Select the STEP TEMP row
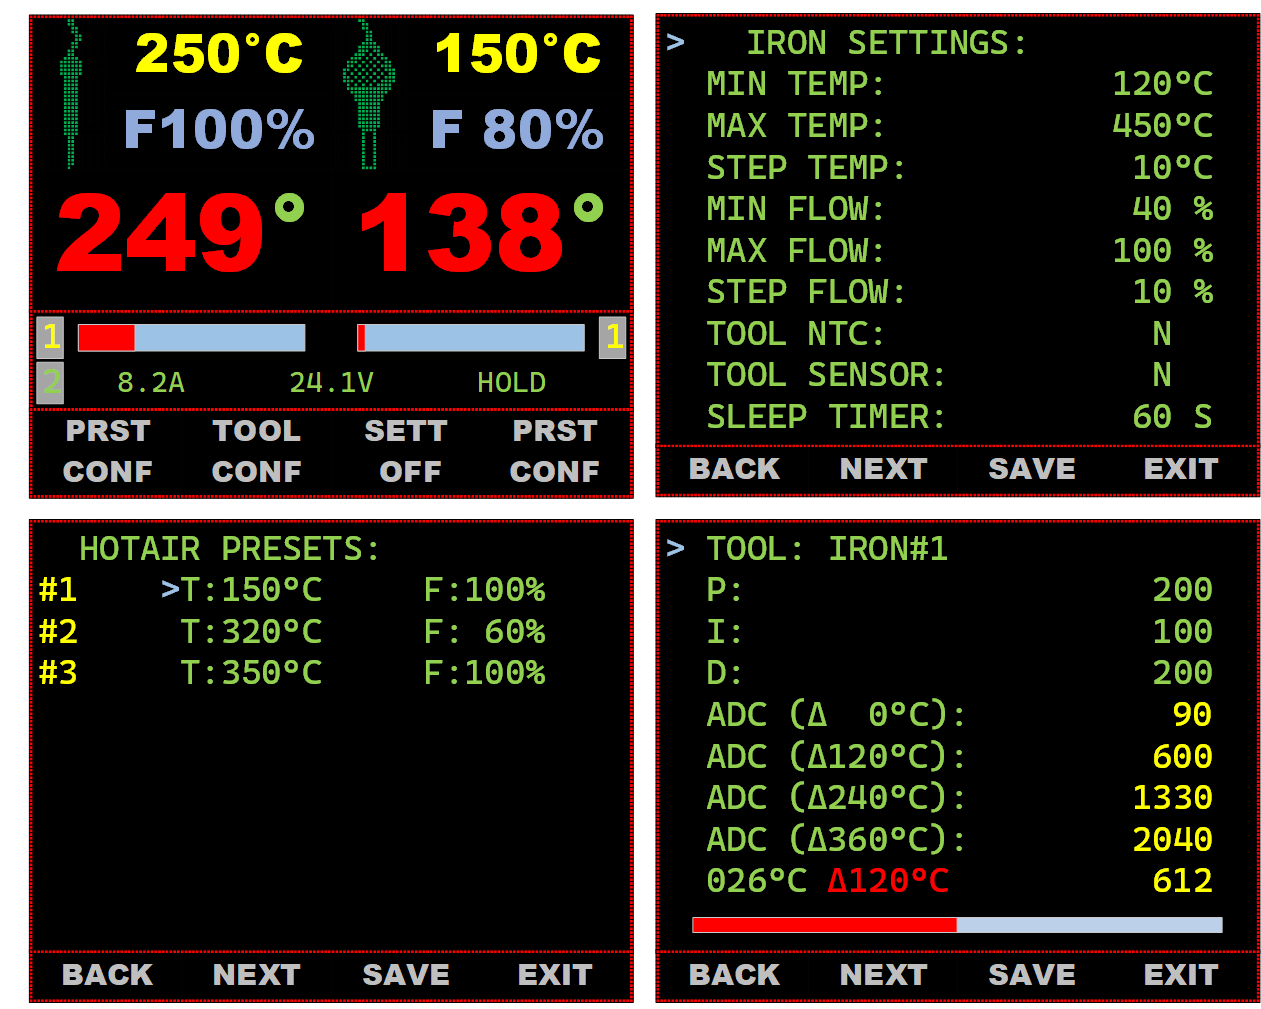Viewport: 1261px width, 1009px height. coord(959,168)
